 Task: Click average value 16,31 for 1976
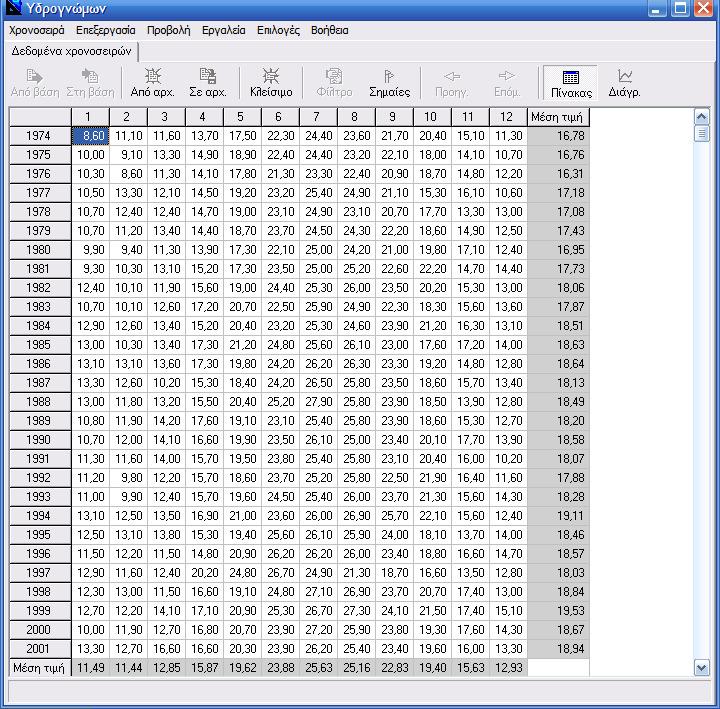click(x=558, y=174)
